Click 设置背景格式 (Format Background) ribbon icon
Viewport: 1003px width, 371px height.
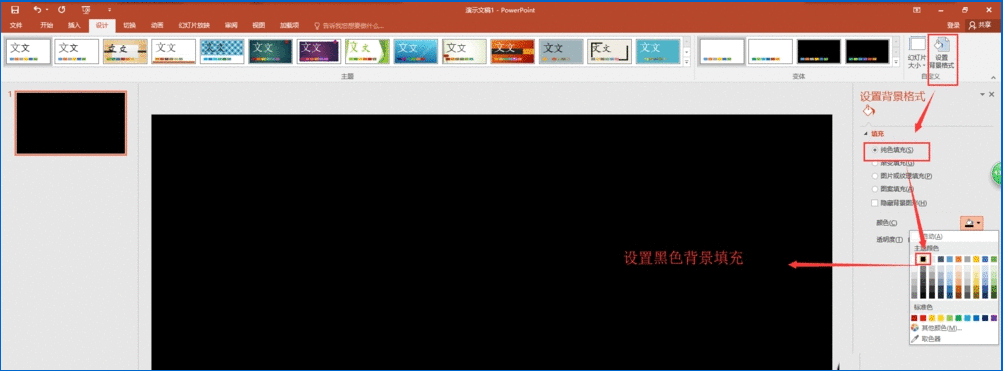tap(942, 52)
